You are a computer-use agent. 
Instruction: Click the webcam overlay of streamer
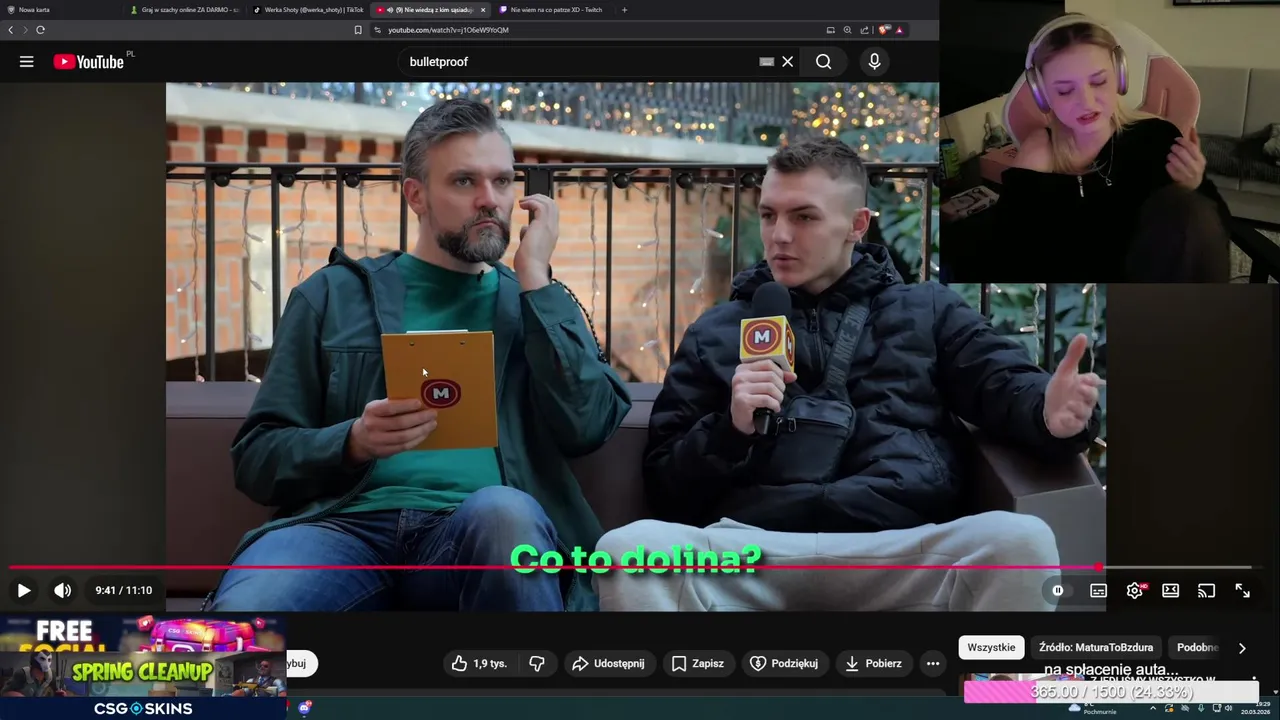tap(1109, 141)
